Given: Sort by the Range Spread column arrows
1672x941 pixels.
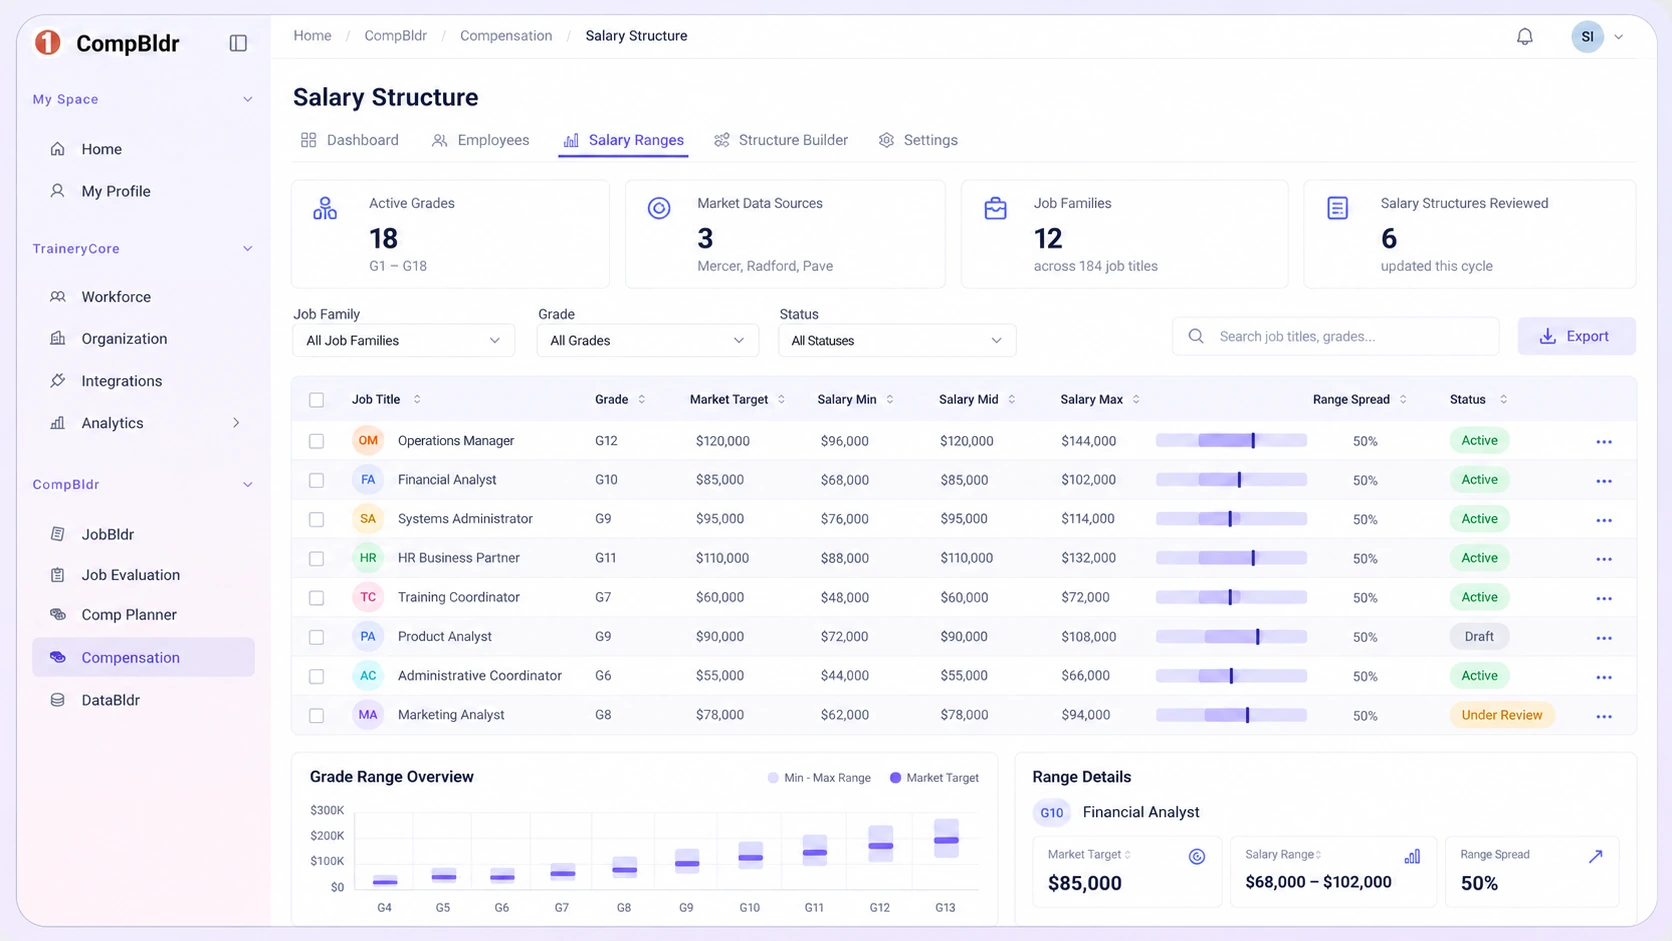Looking at the screenshot, I should point(1403,399).
